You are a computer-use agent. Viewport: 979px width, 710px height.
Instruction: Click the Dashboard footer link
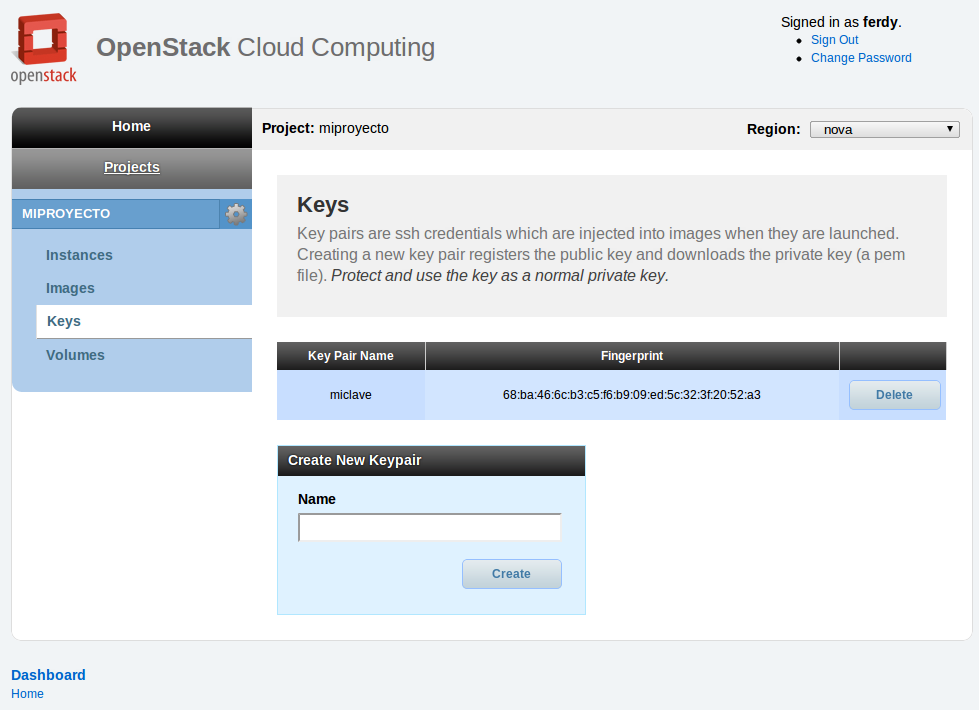pyautogui.click(x=48, y=675)
